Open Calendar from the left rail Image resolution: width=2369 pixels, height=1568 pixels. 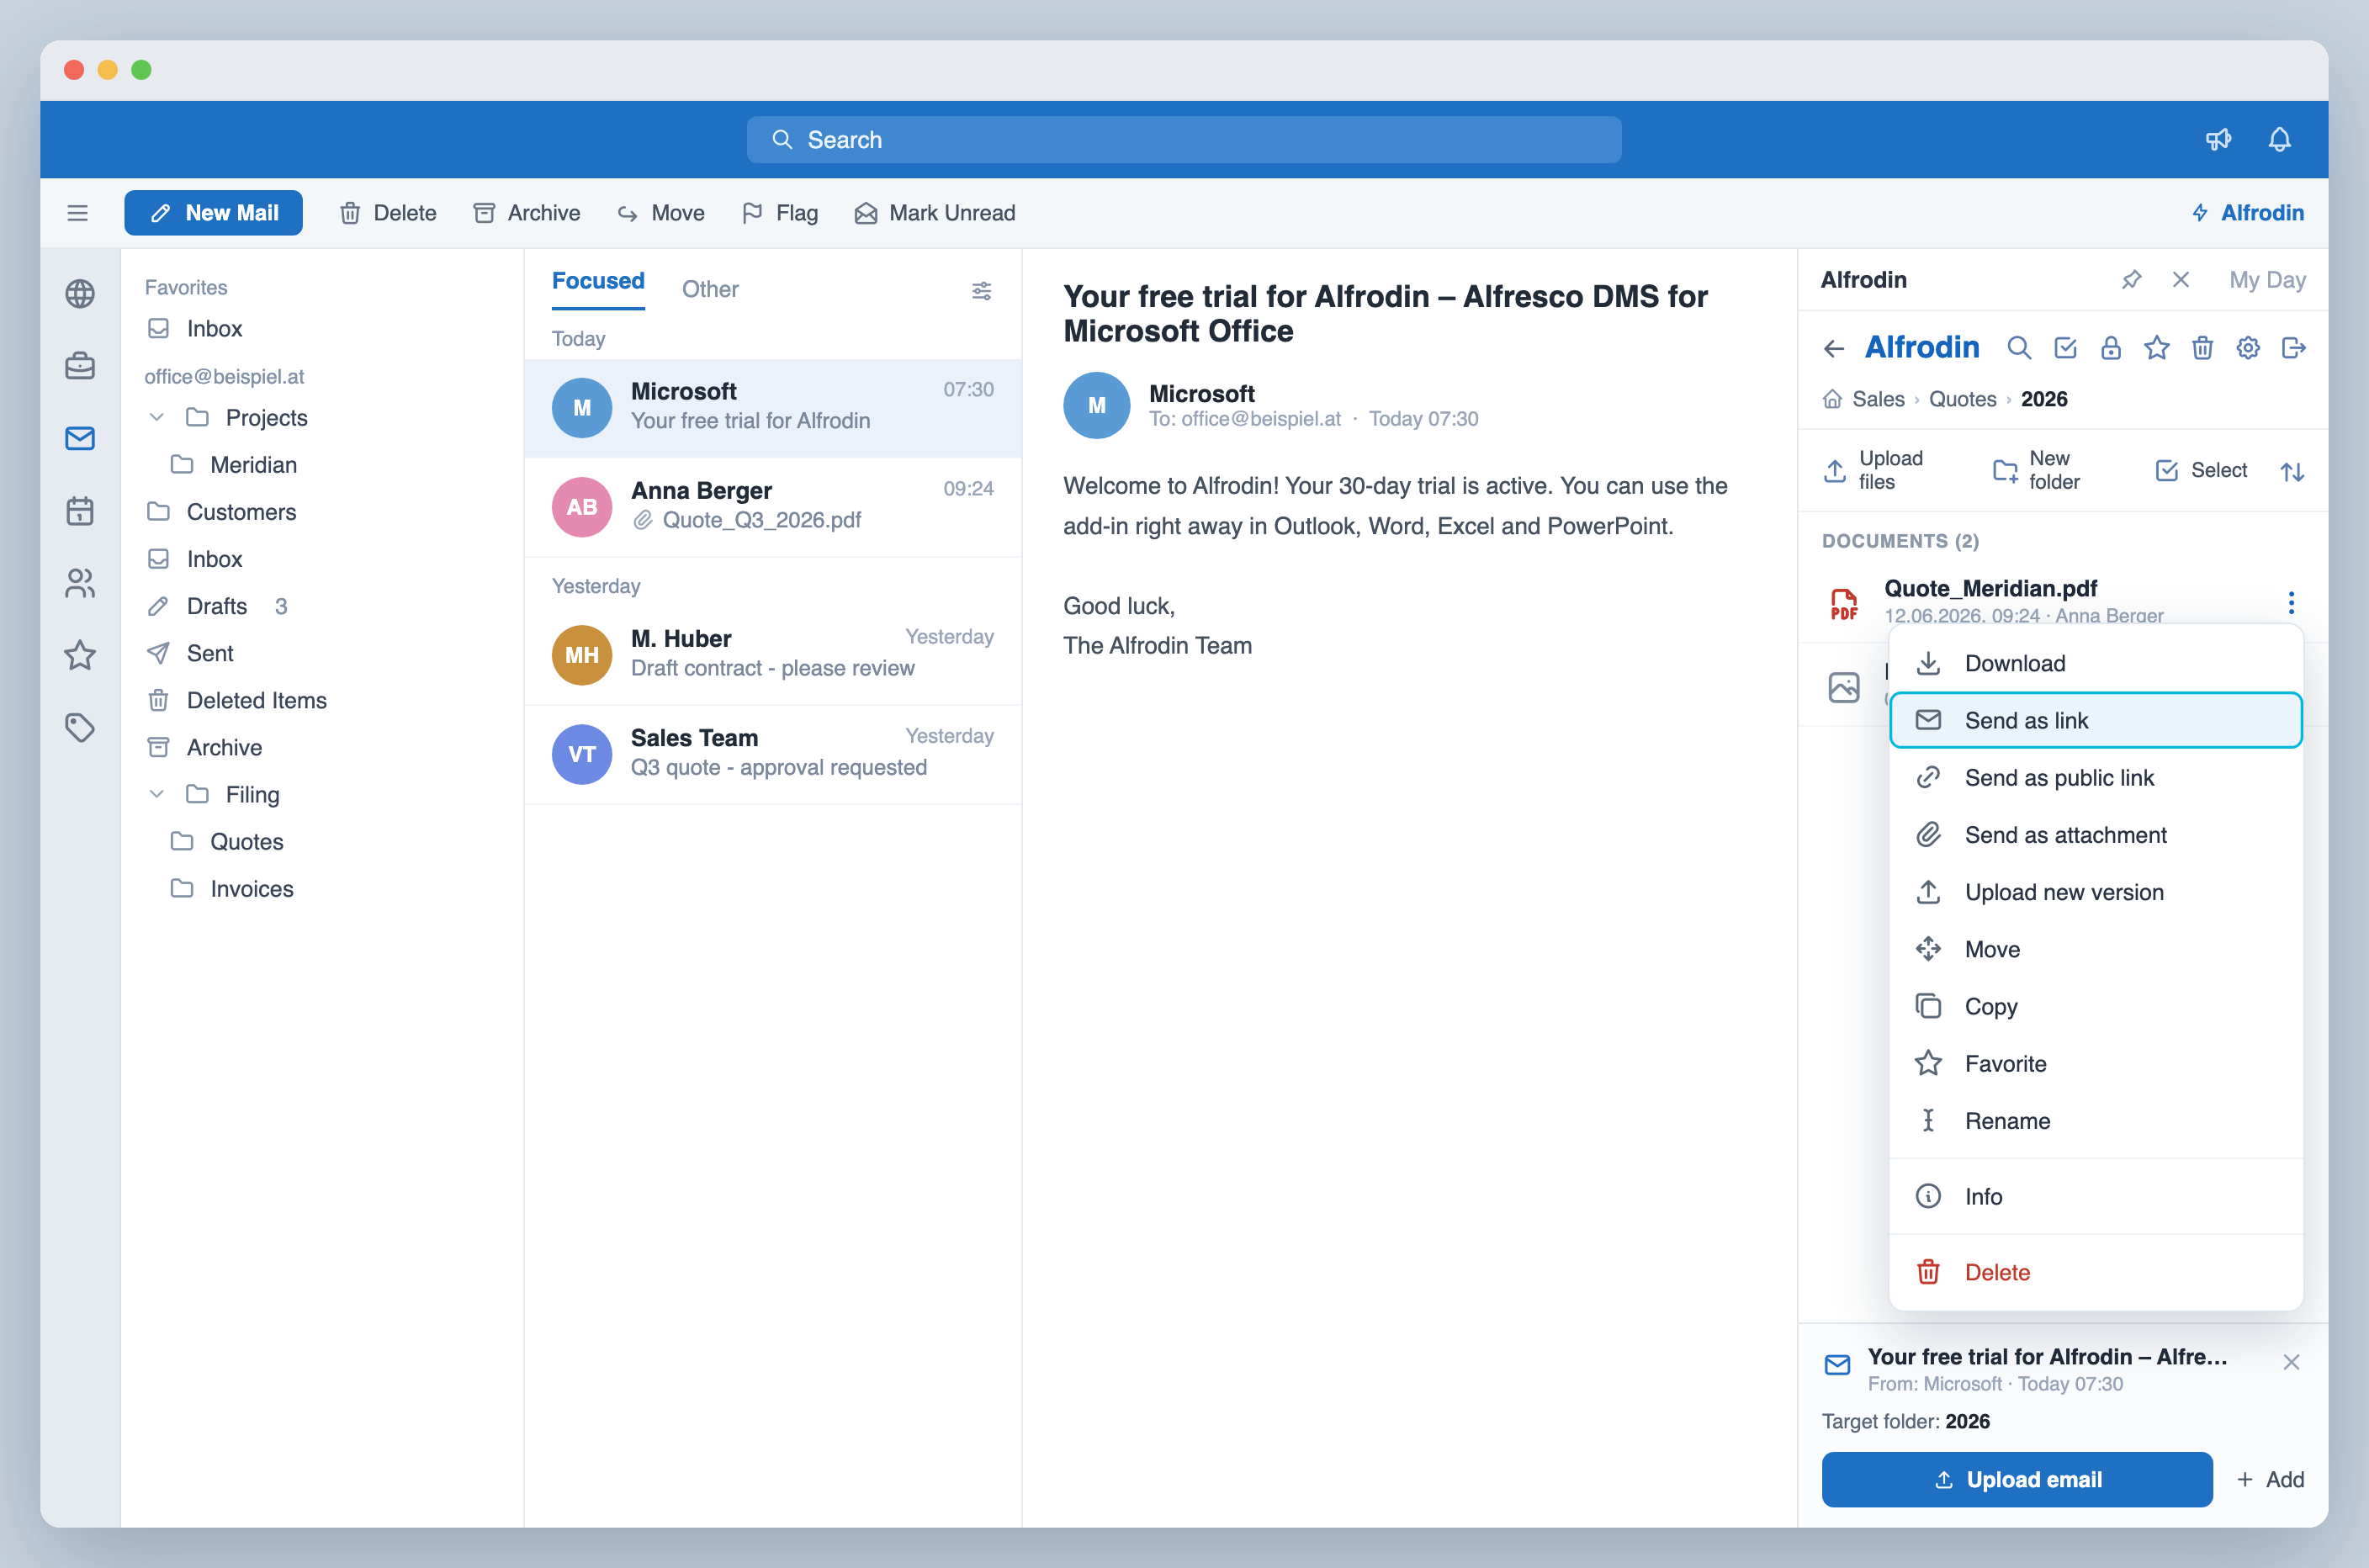point(80,511)
